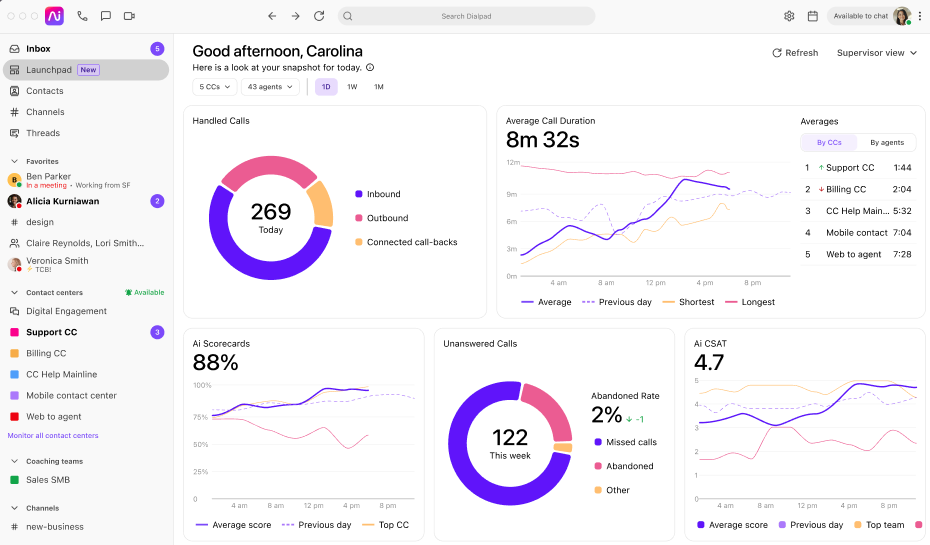This screenshot has height=545, width=930.
Task: Click the snapshot info icon
Action: [370, 68]
